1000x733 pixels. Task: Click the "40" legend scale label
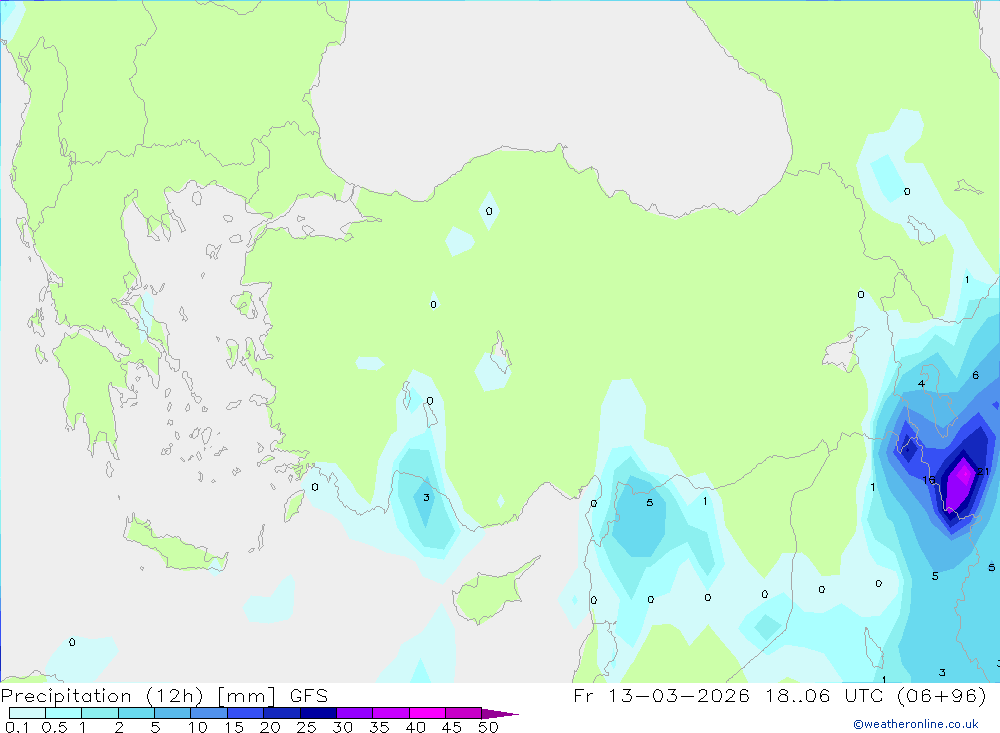click(x=415, y=727)
